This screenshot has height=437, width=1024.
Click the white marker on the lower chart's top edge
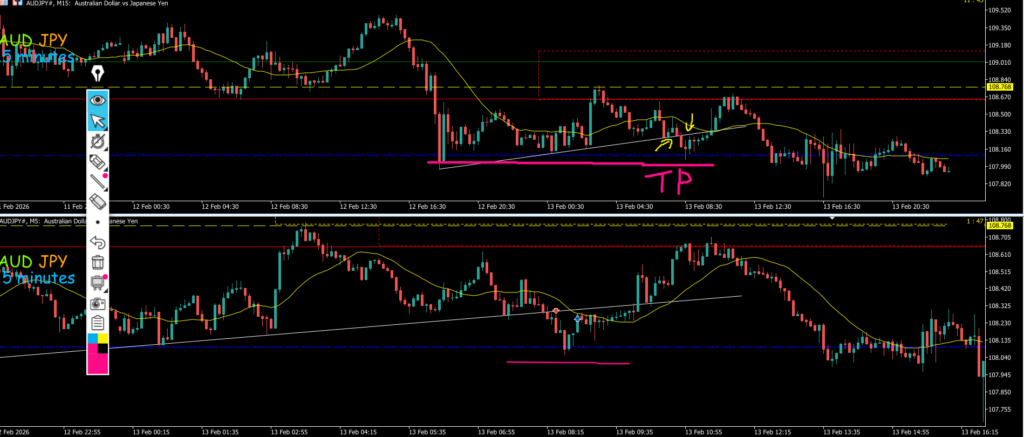click(830, 217)
